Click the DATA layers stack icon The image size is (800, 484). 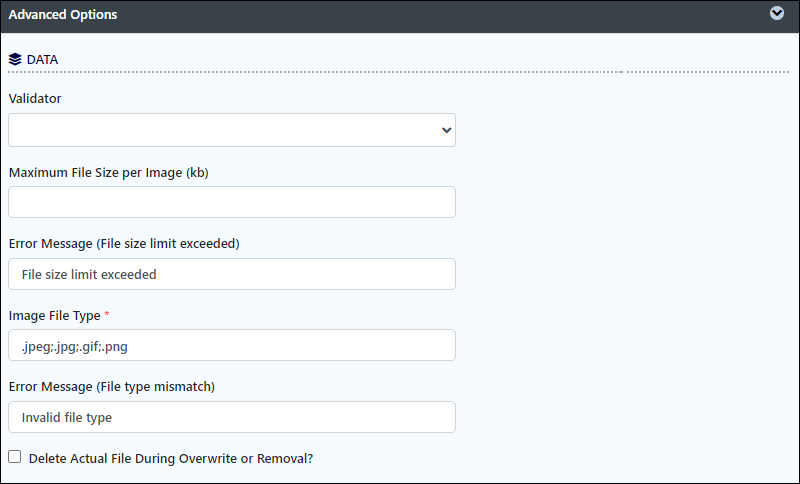tap(15, 60)
